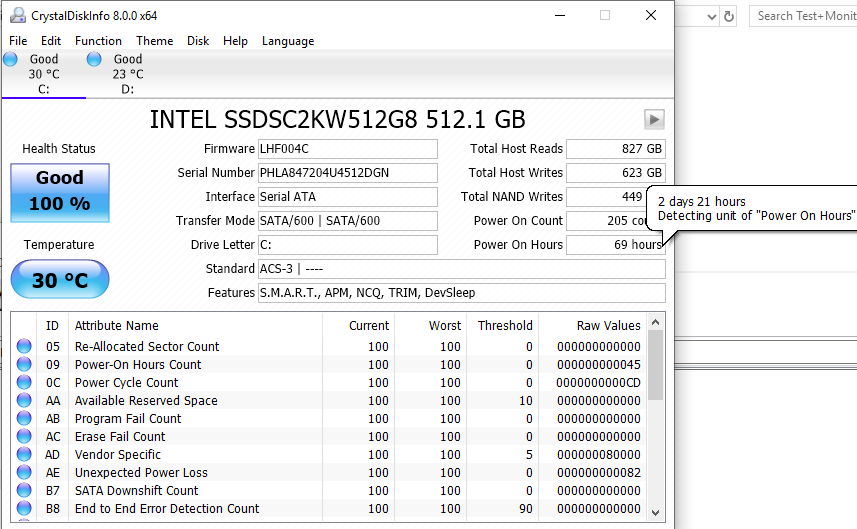
Task: Click status icon for End to End Error Detection
Action: (x=24, y=508)
